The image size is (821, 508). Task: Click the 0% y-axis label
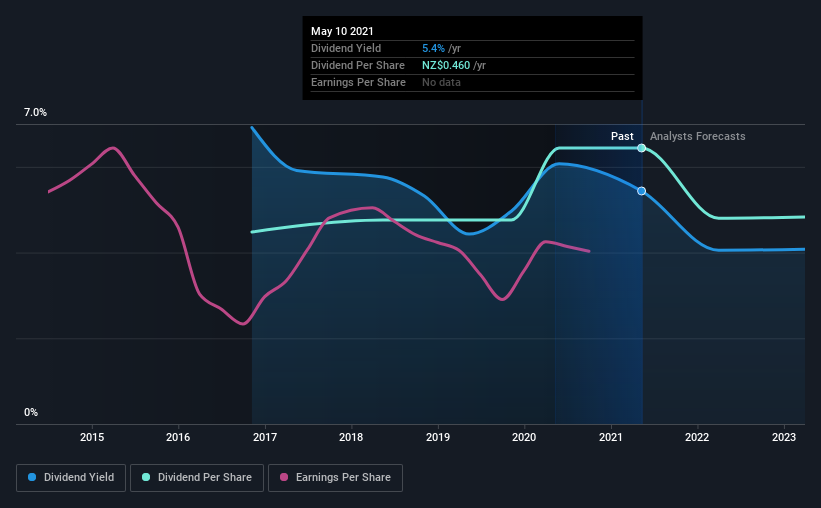pos(31,413)
